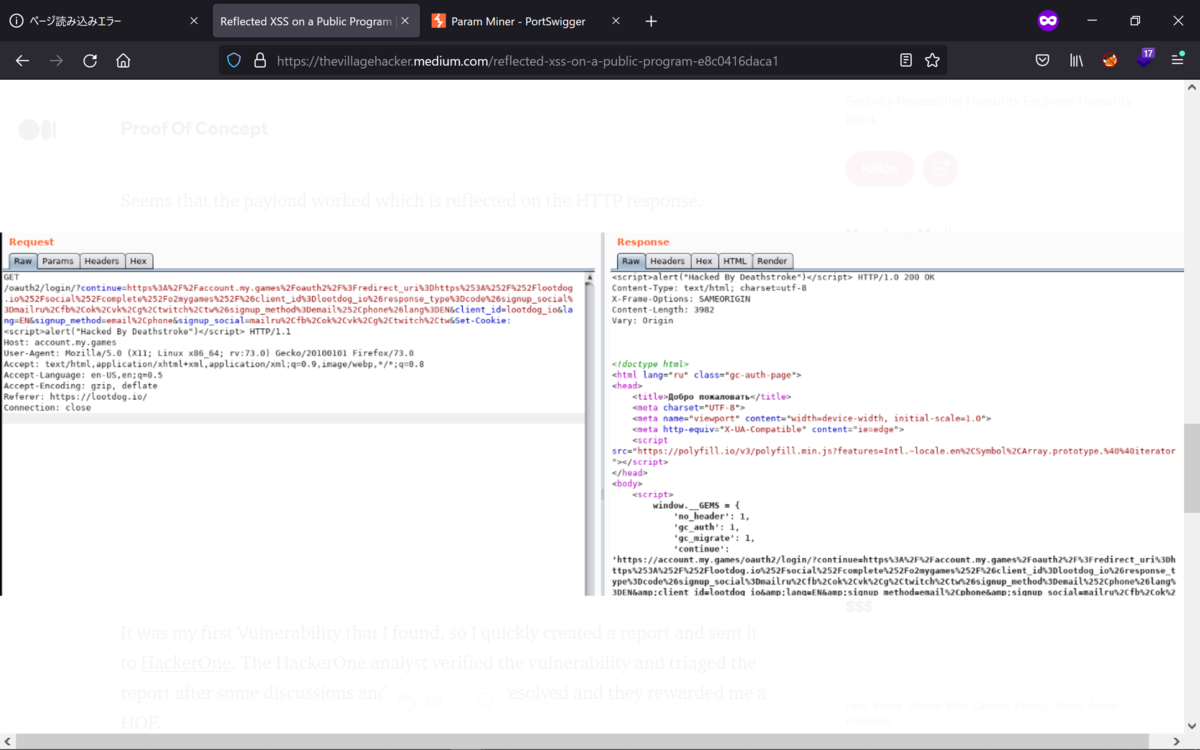This screenshot has width=1200, height=750.
Task: Show site security padlock info
Action: [x=259, y=61]
